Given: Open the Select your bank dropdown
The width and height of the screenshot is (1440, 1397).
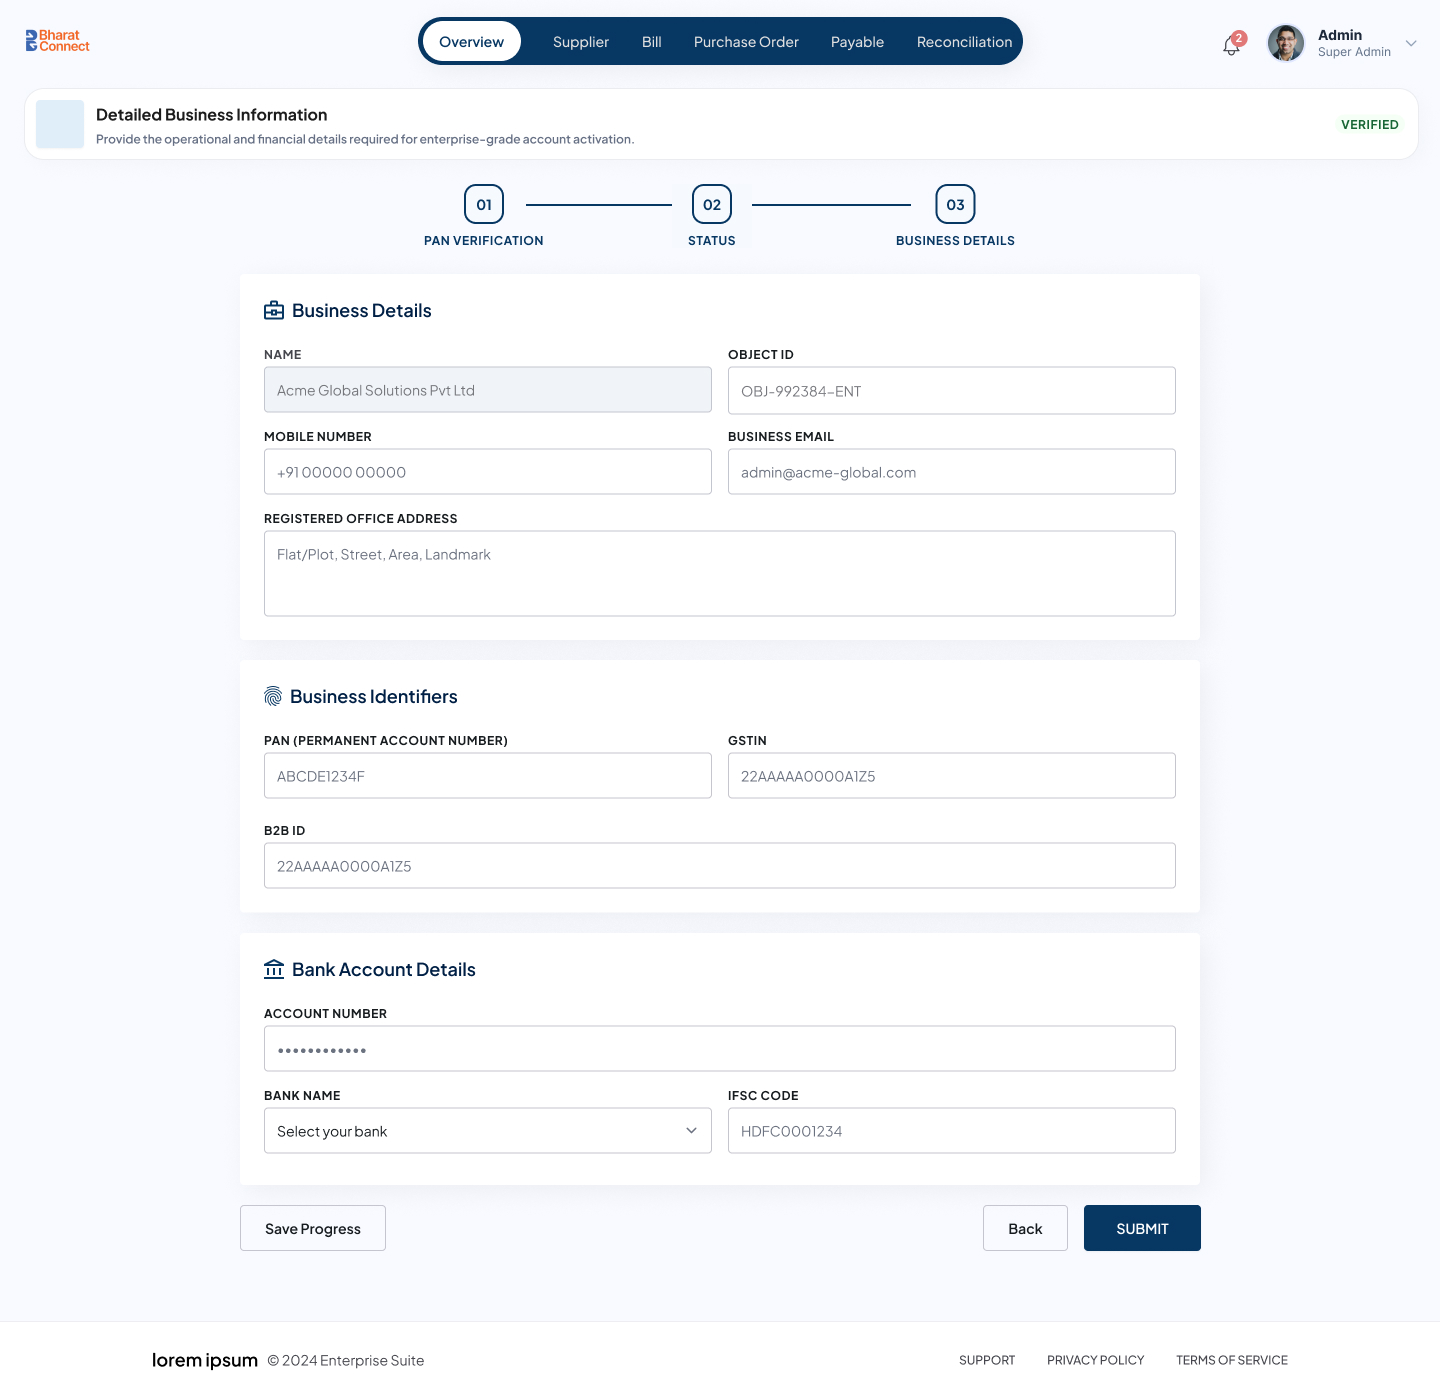Looking at the screenshot, I should point(488,1131).
